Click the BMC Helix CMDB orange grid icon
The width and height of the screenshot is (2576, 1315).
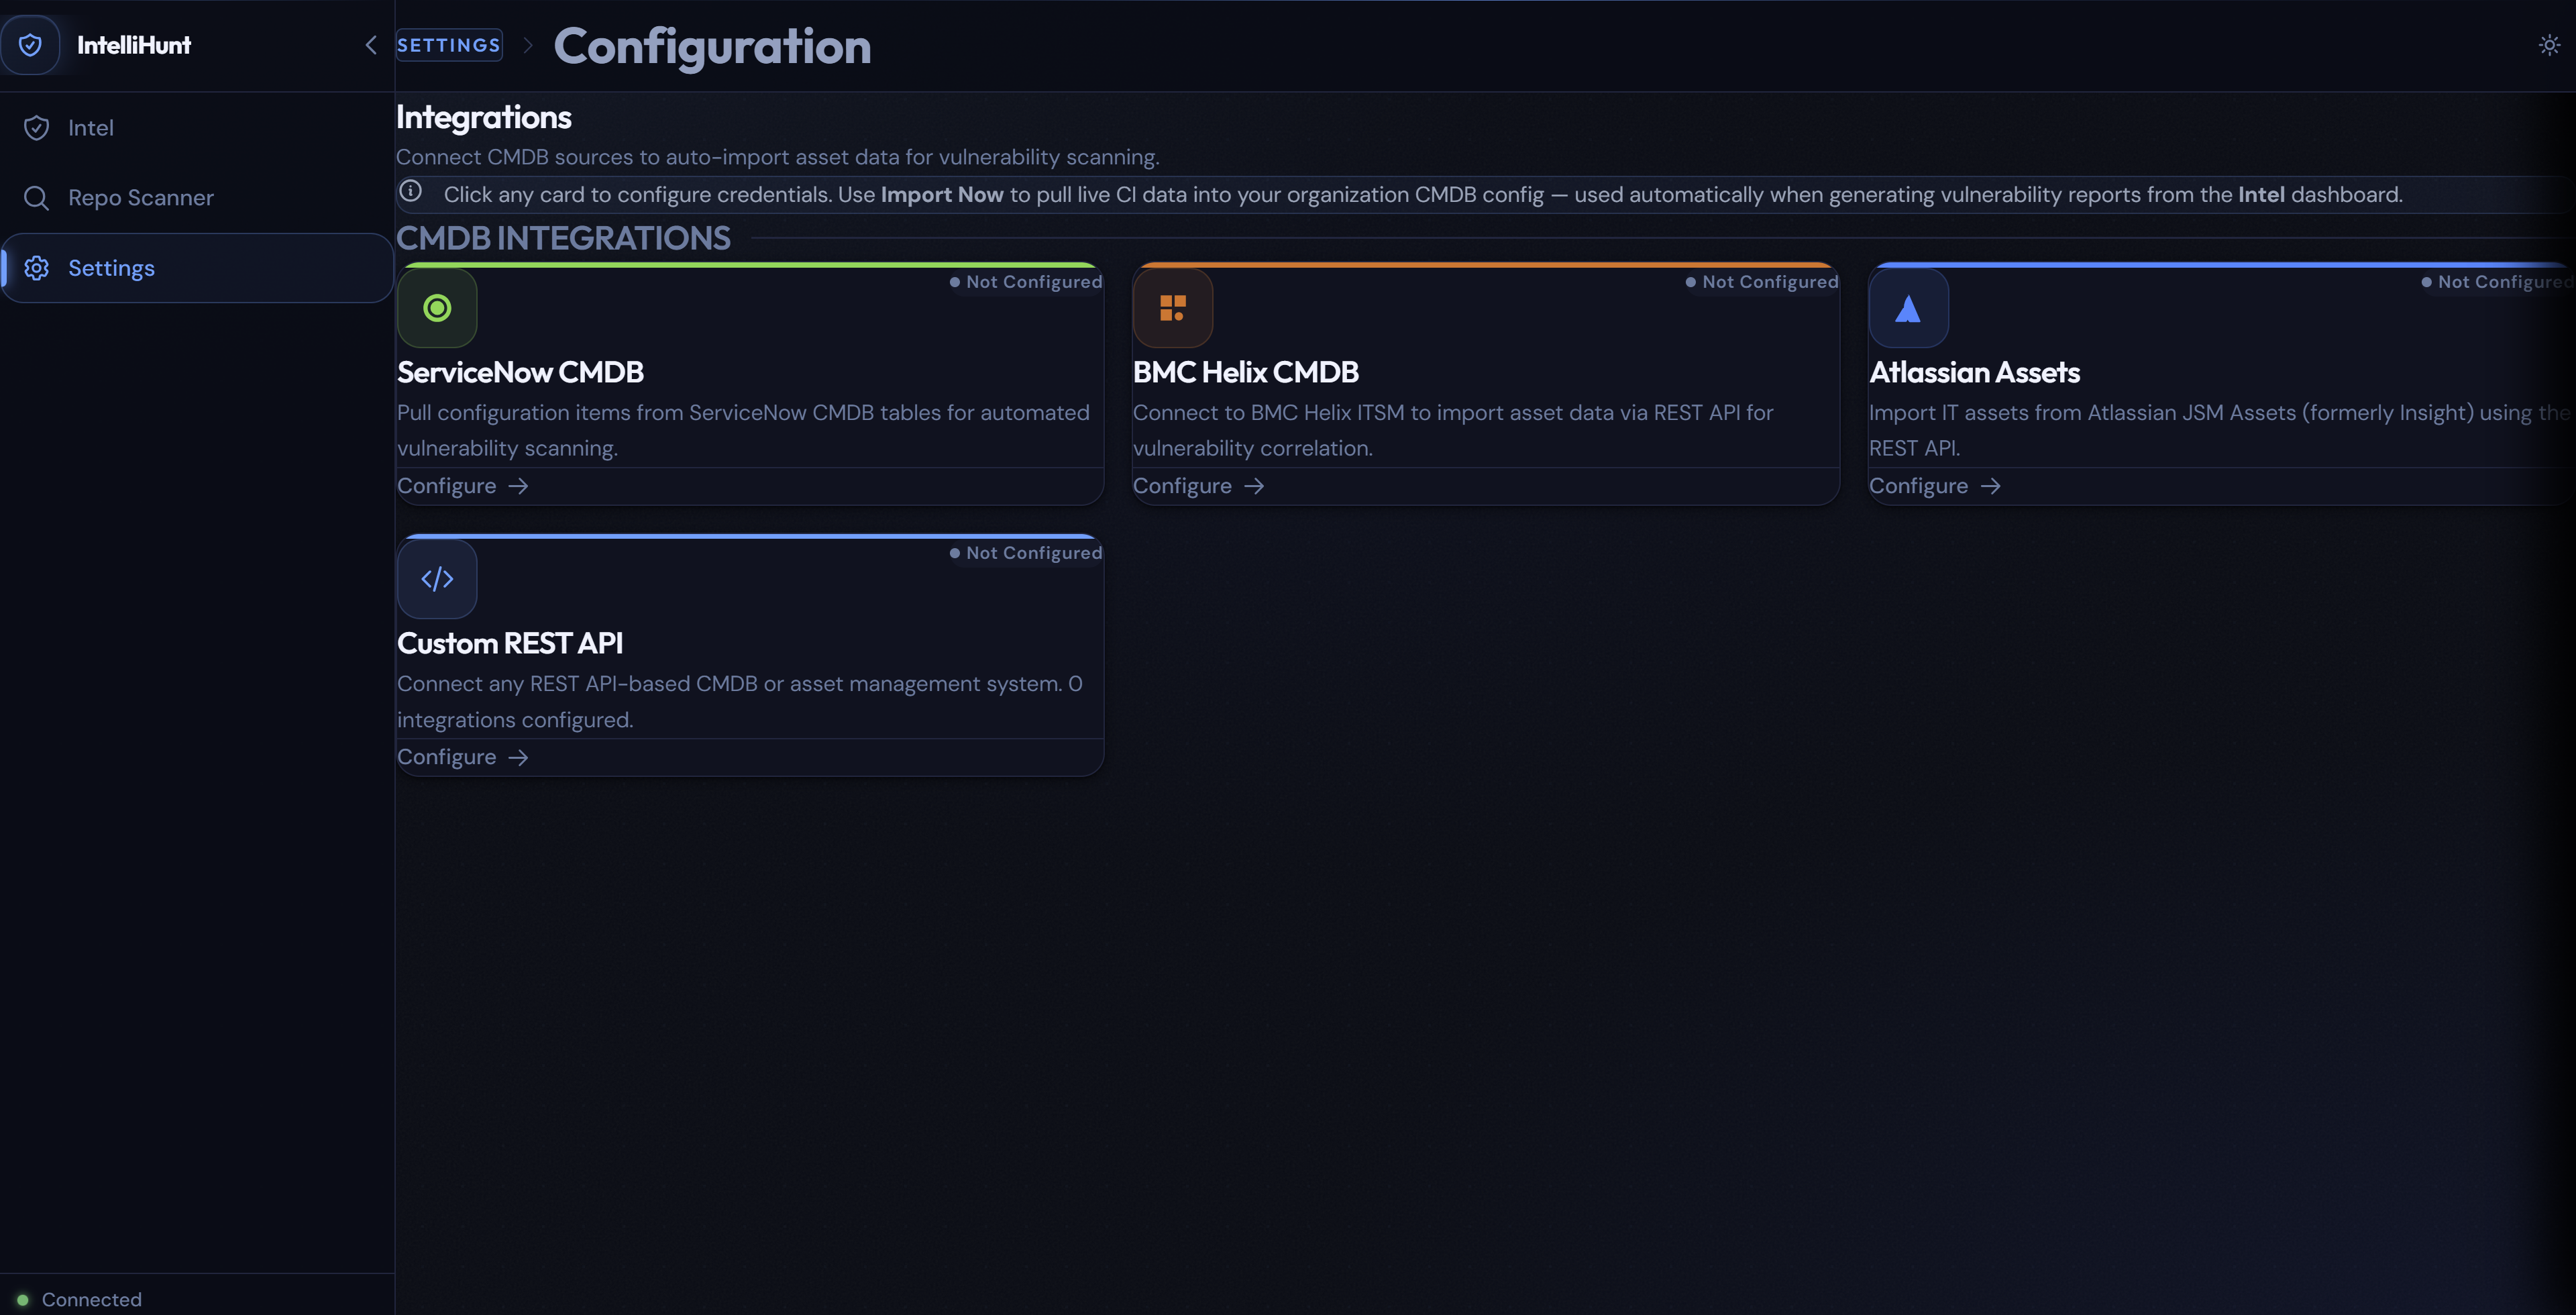tap(1172, 308)
